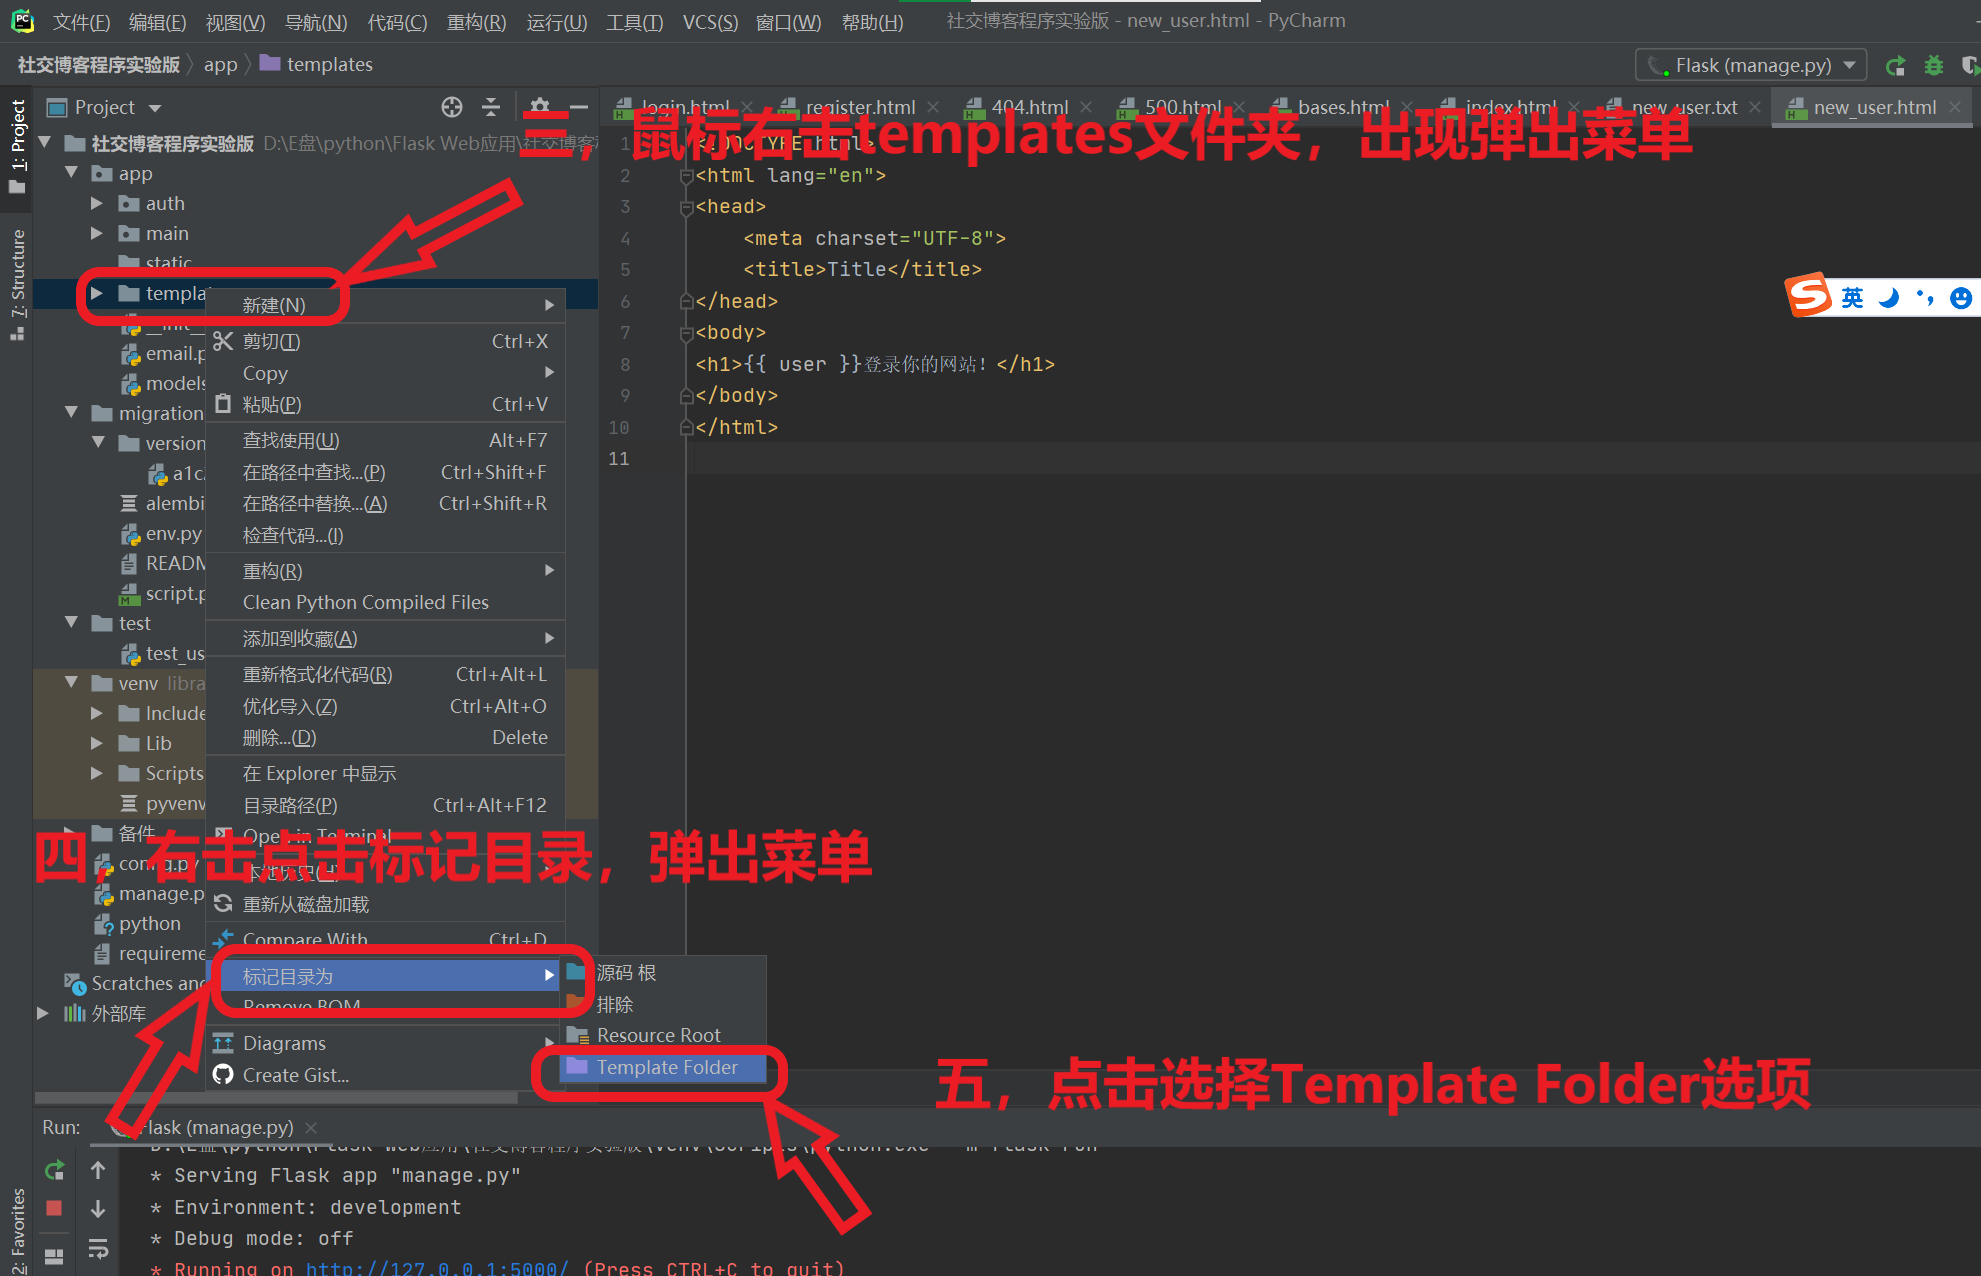This screenshot has height=1276, width=1981.
Task: Rerun the Flask application in Run panel
Action: (x=53, y=1170)
